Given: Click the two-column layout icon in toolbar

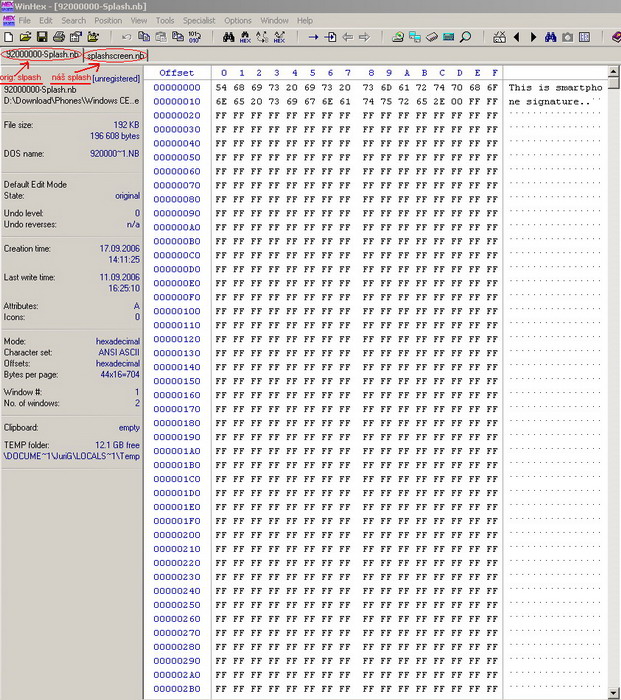Looking at the screenshot, I should 584,37.
